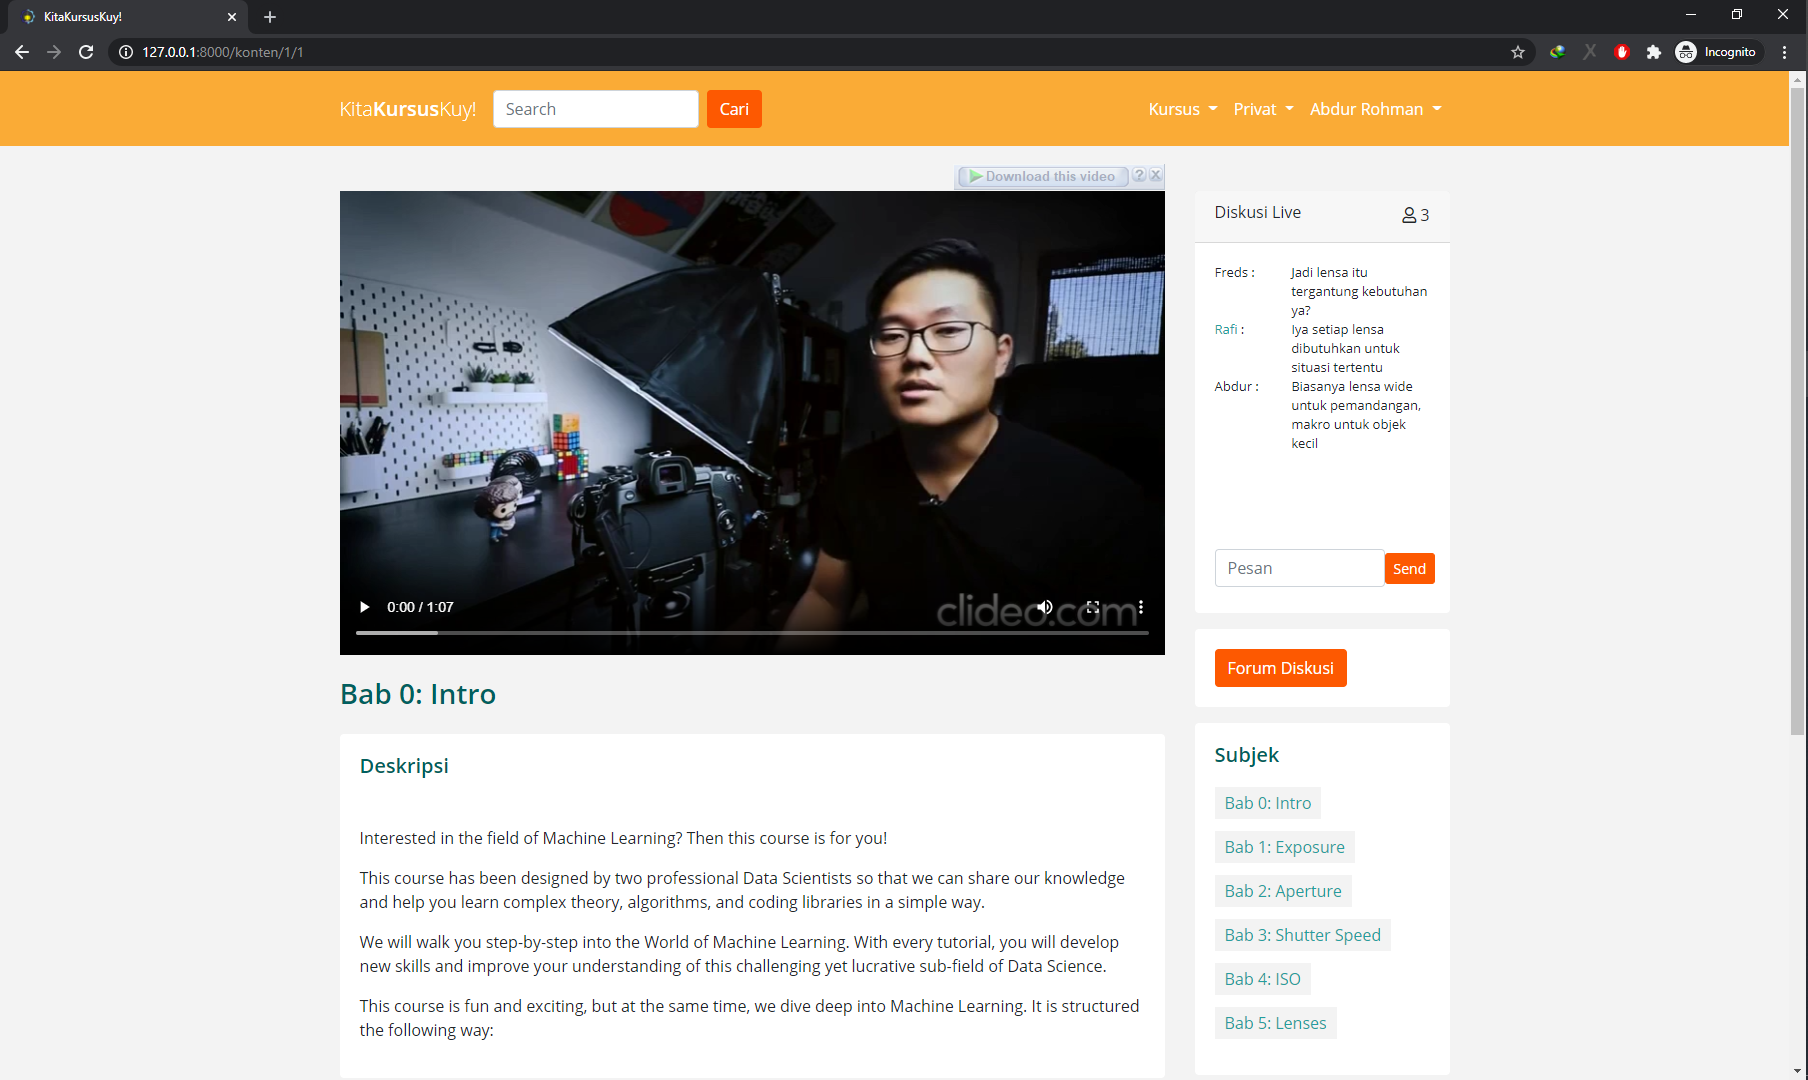Play the course video
This screenshot has width=1808, height=1080.
pos(365,607)
